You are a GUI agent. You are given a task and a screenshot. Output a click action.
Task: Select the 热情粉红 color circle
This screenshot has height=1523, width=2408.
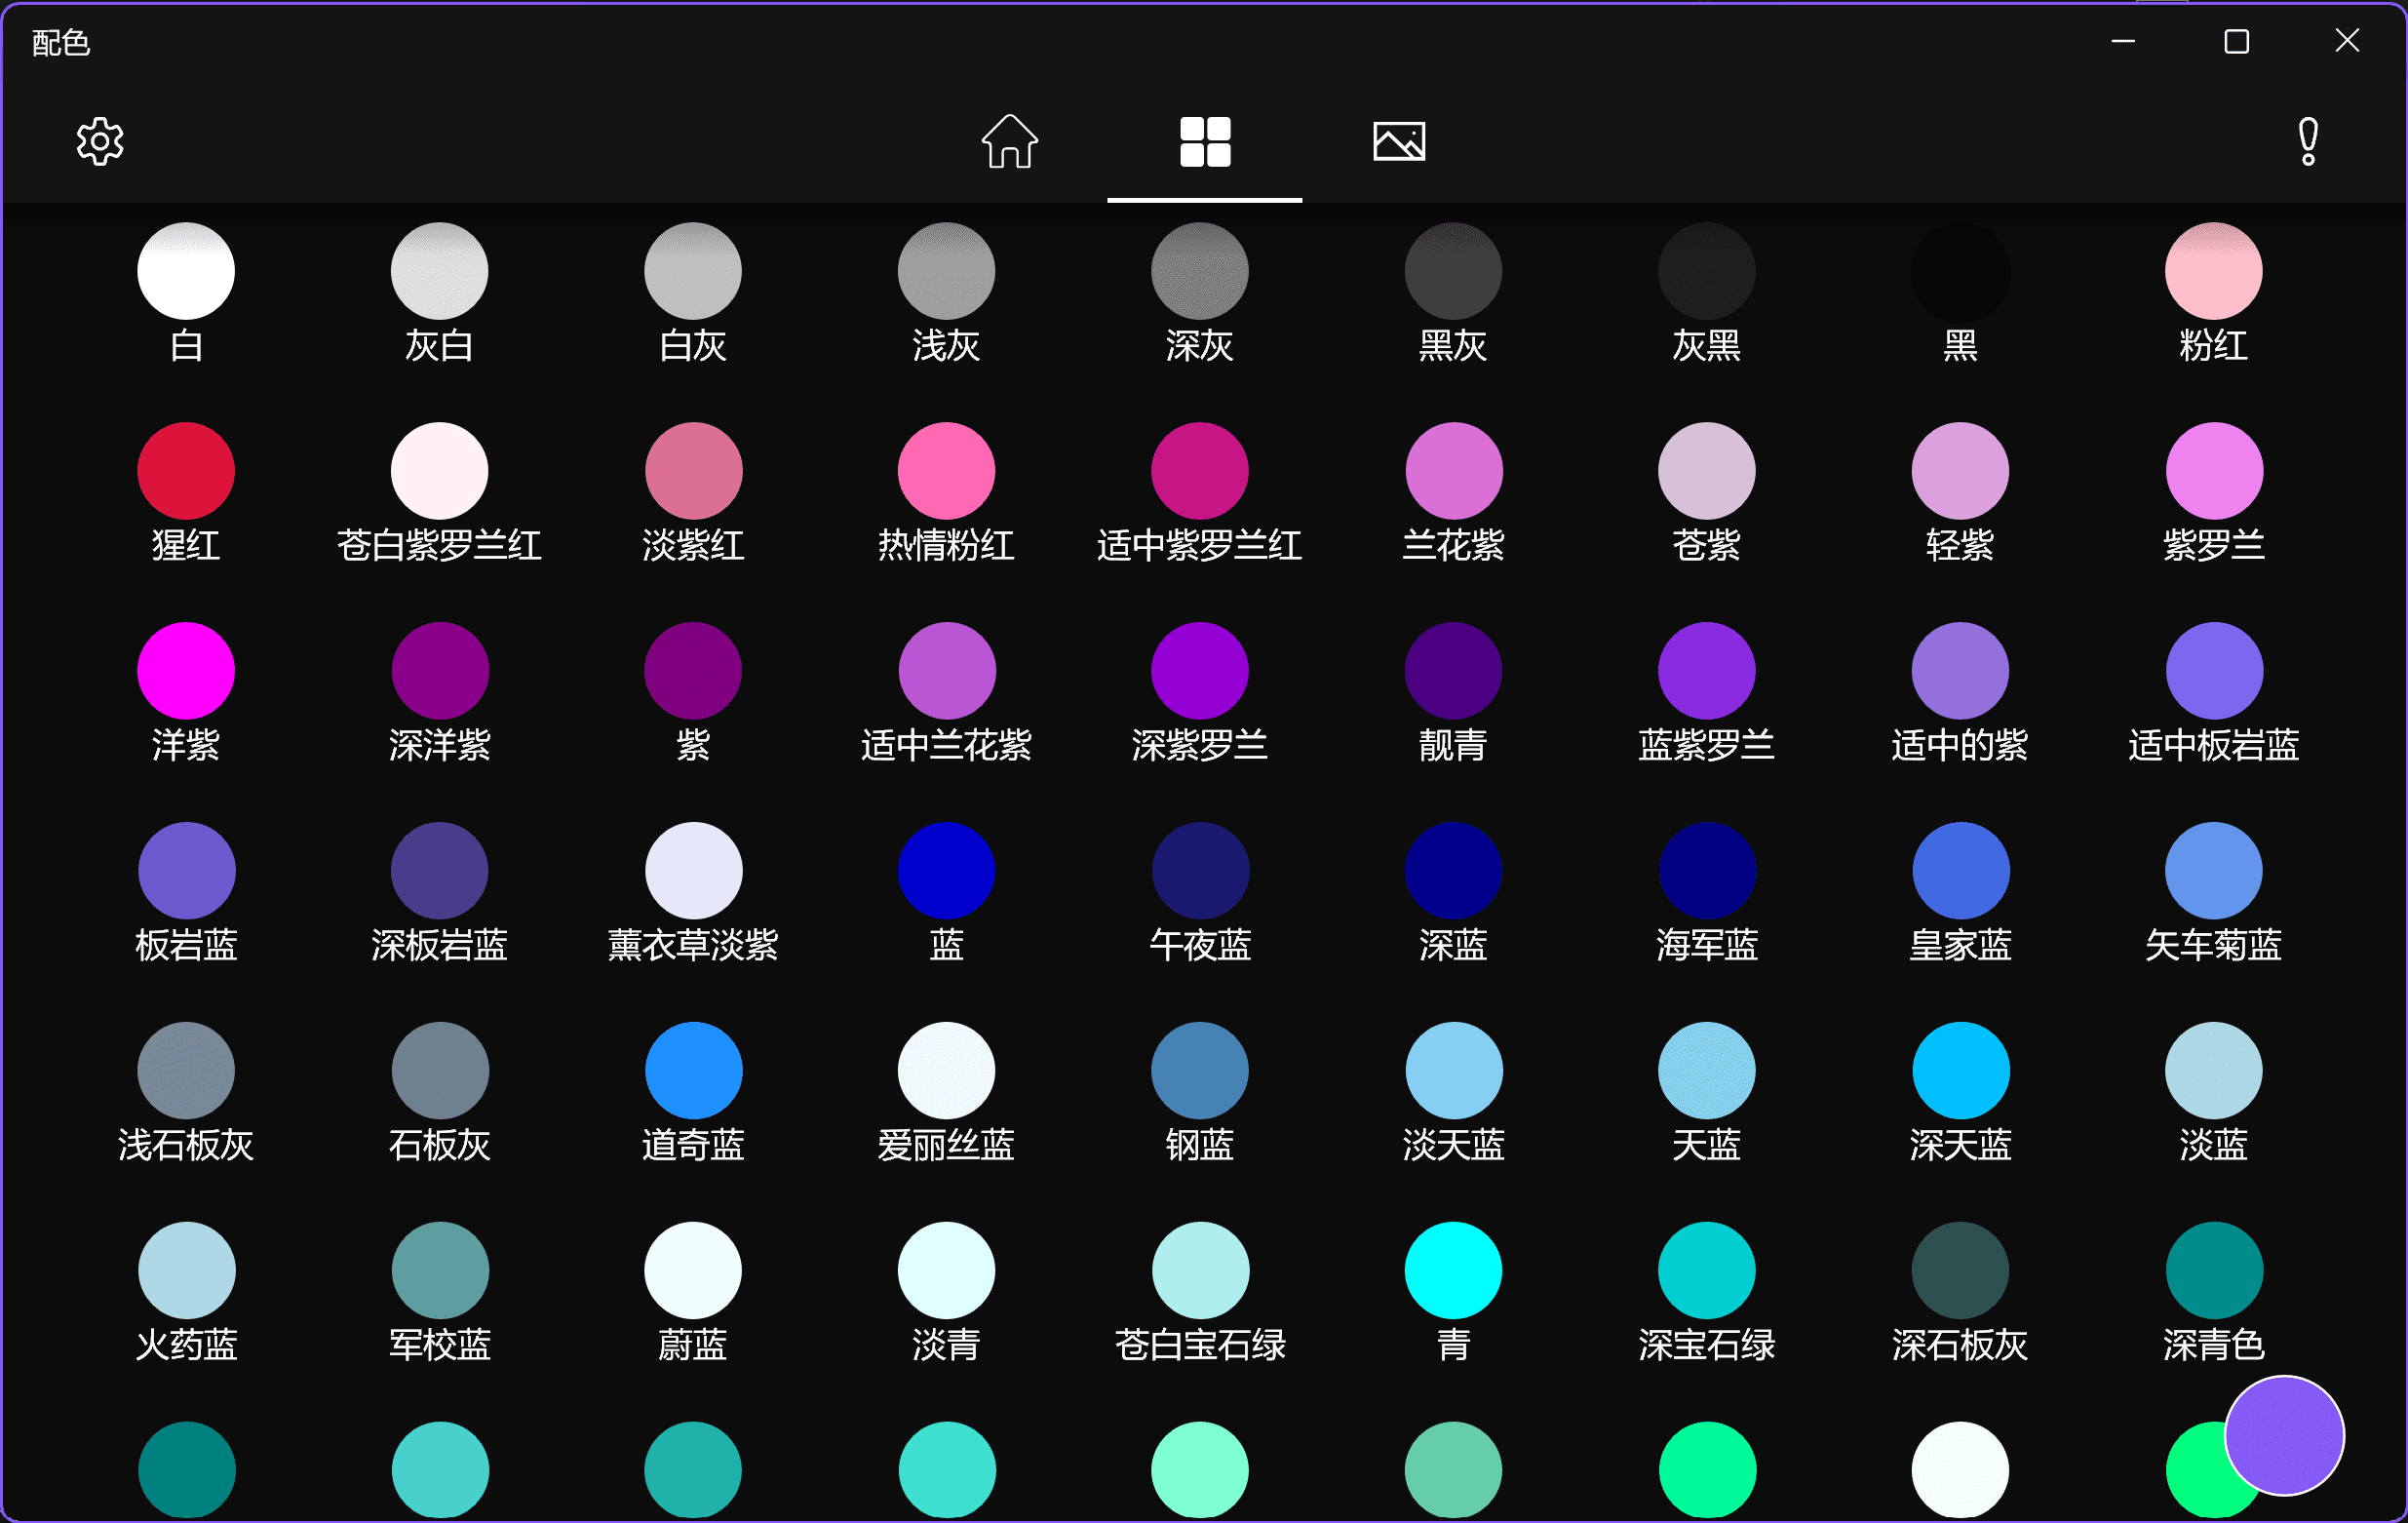[946, 470]
